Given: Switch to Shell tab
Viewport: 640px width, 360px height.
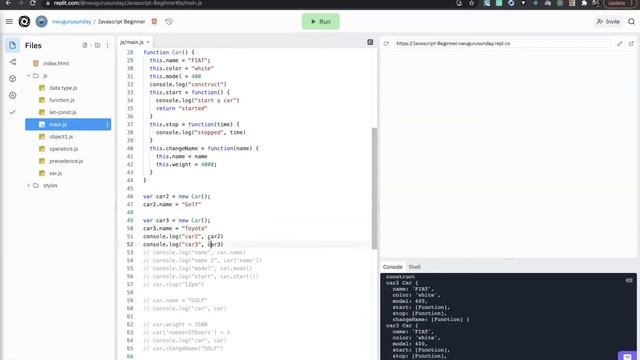Looking at the screenshot, I should click(414, 267).
